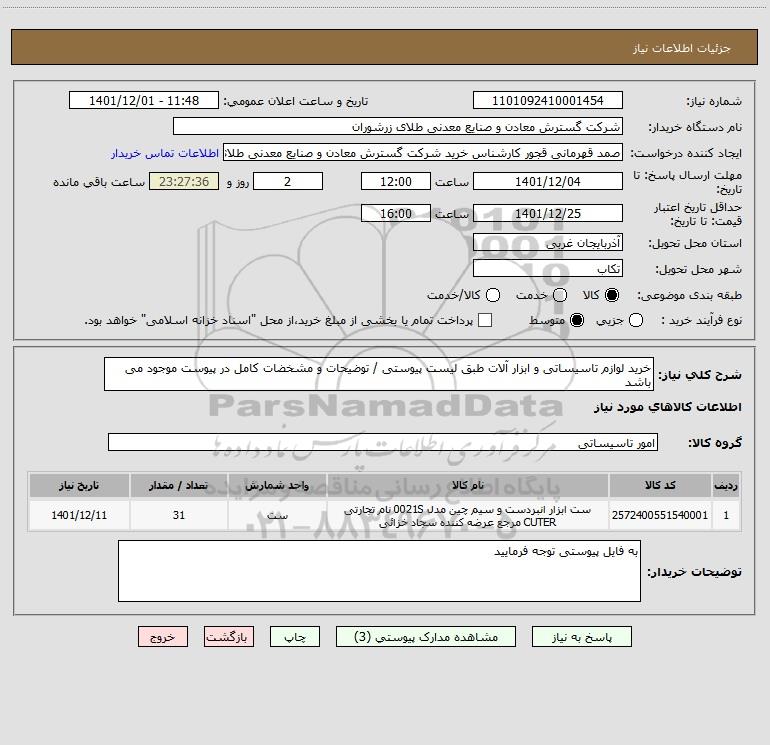Image resolution: width=770 pixels, height=745 pixels.
Task: Click the announcement date field 1401/12/01 - 11:48
Action: [144, 100]
